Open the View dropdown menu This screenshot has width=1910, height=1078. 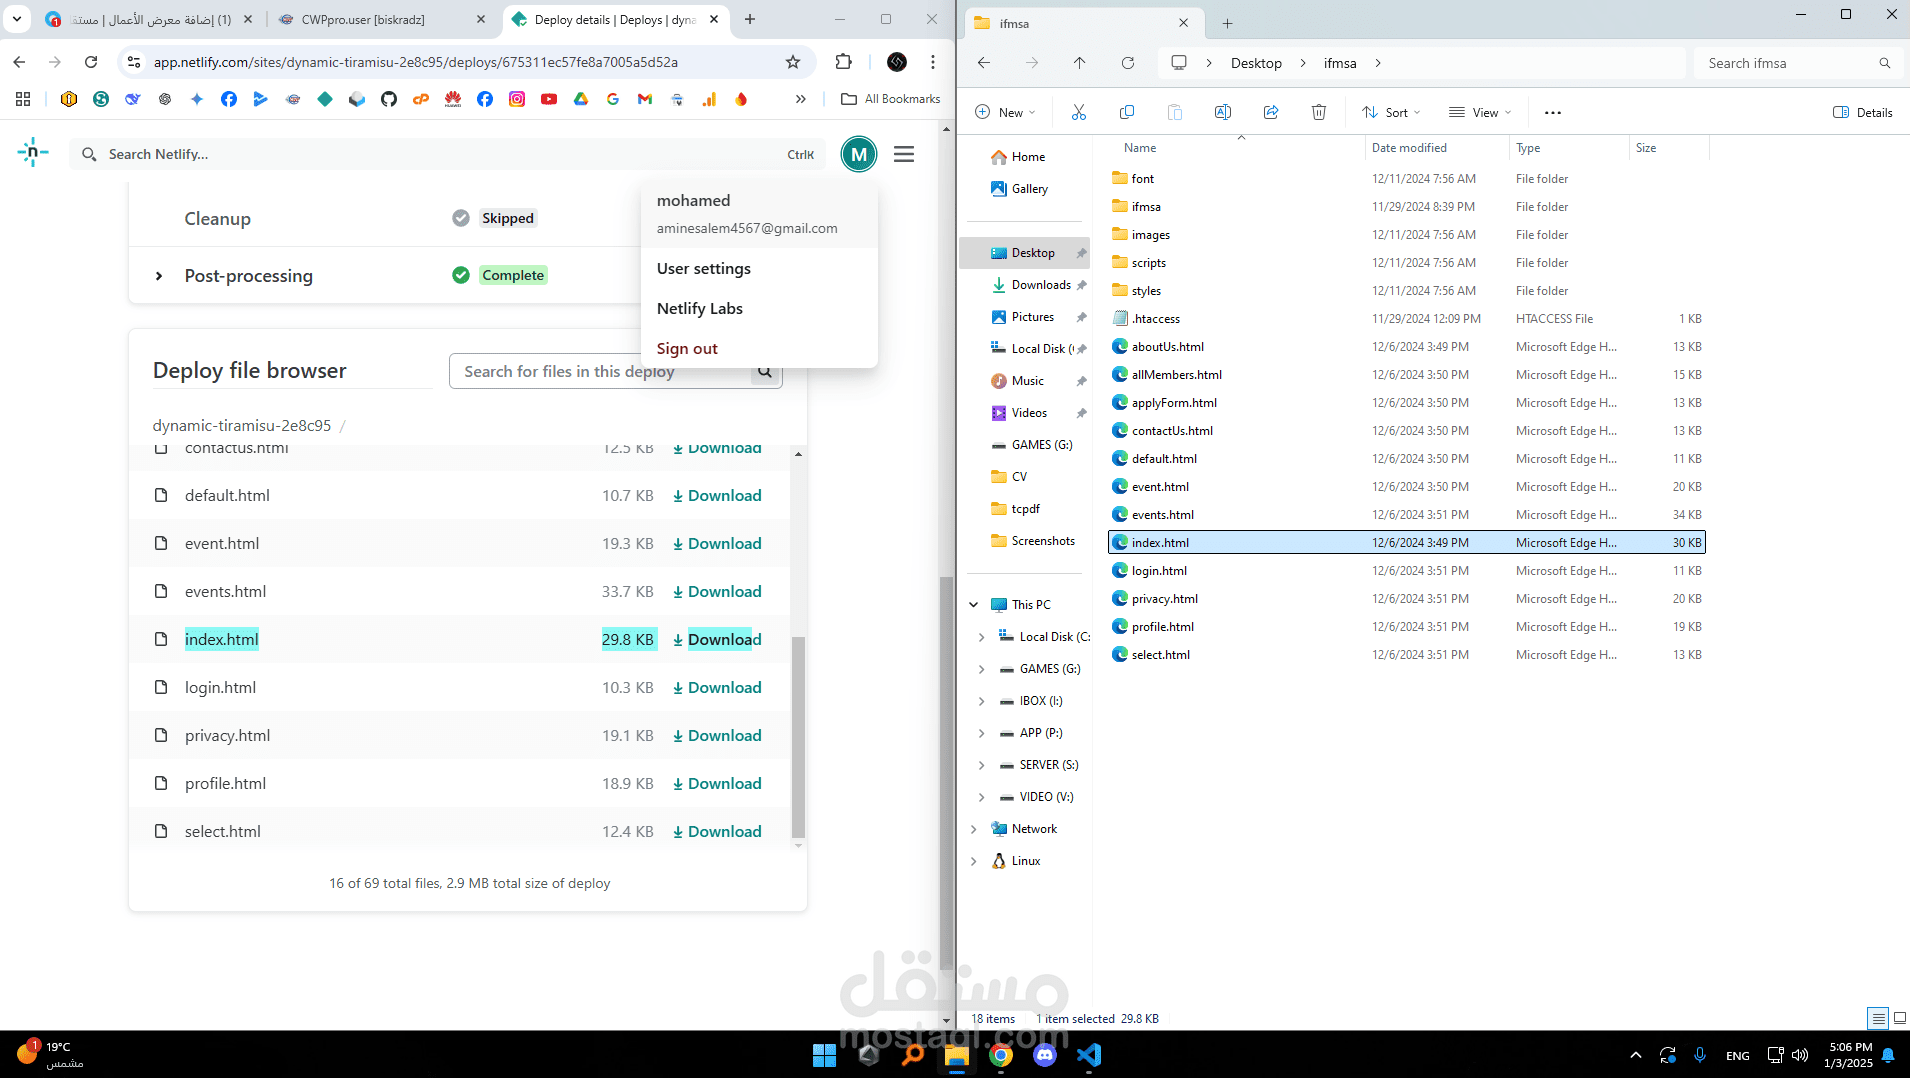click(x=1480, y=112)
